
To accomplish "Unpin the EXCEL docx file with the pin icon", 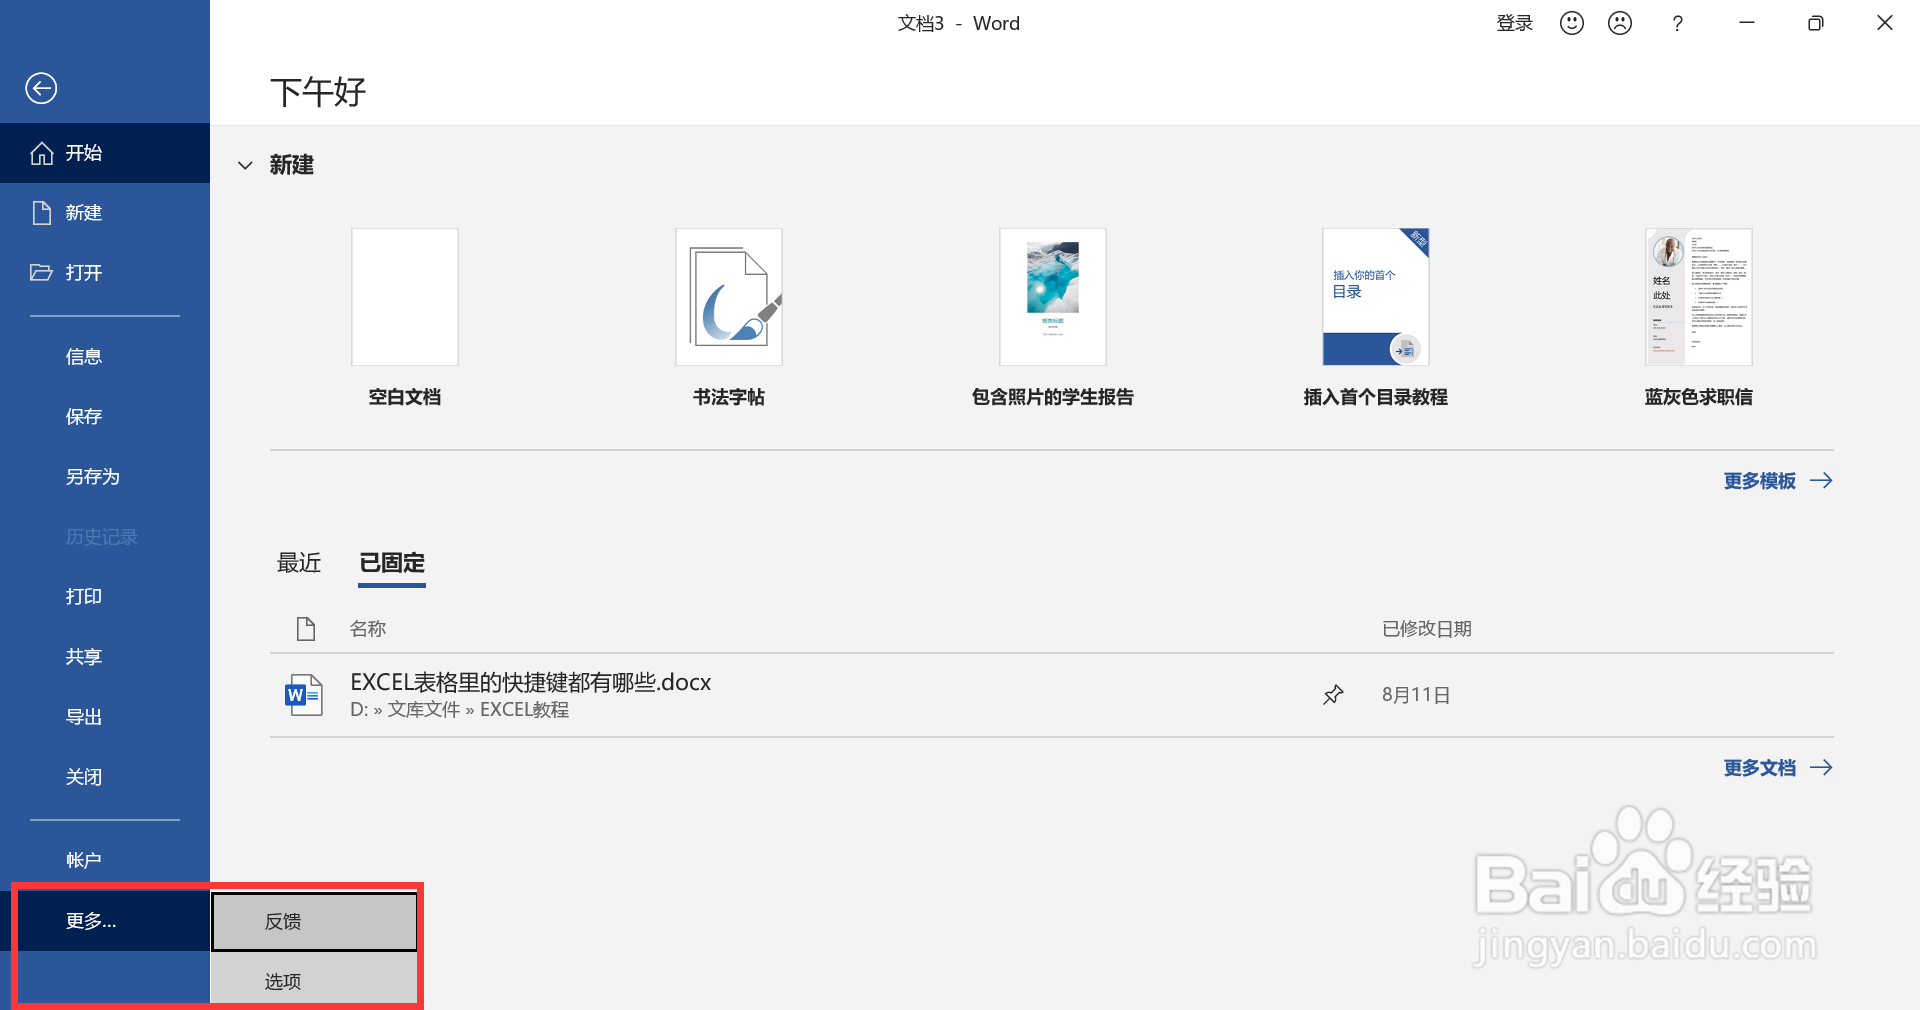I will coord(1333,695).
